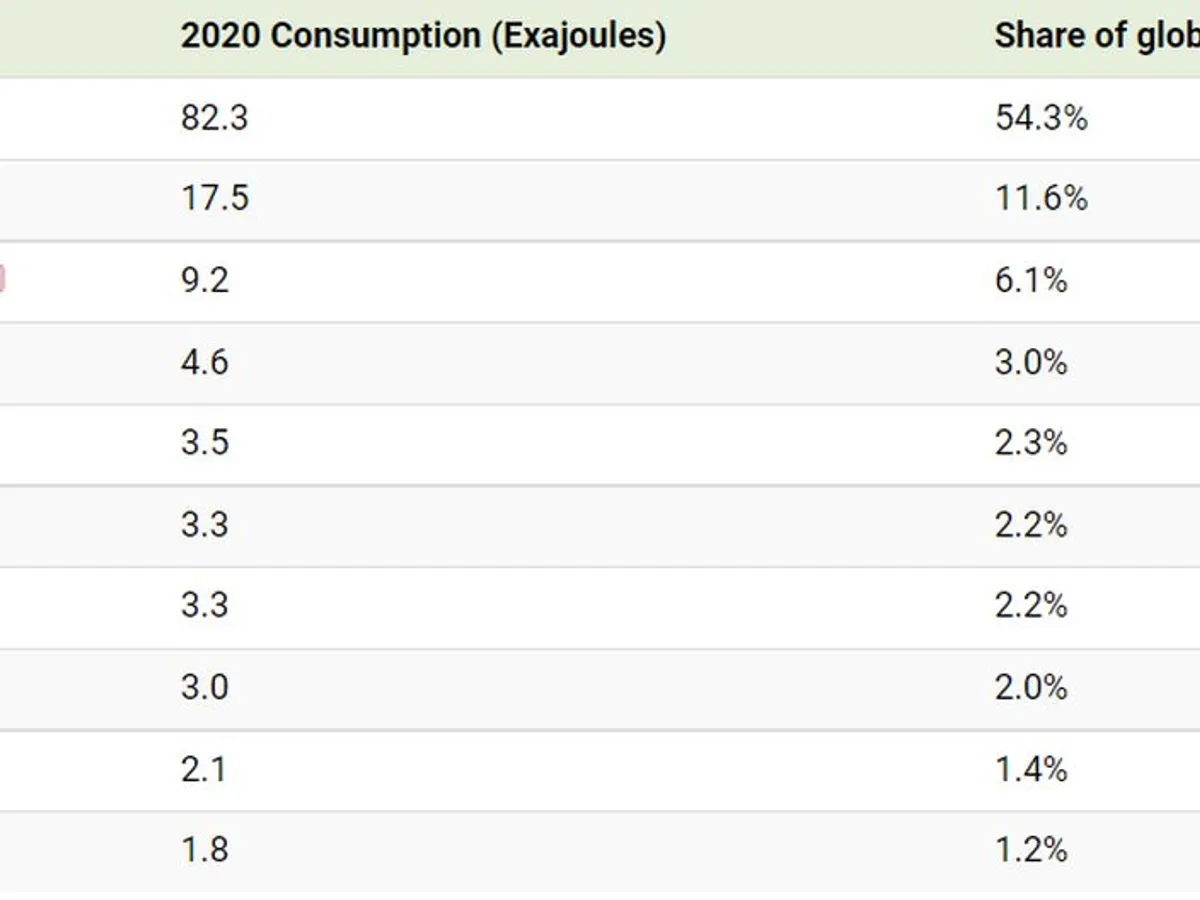Click the 3.3 cell directly below 3.5
Image resolution: width=1200 pixels, height=900 pixels.
point(205,525)
